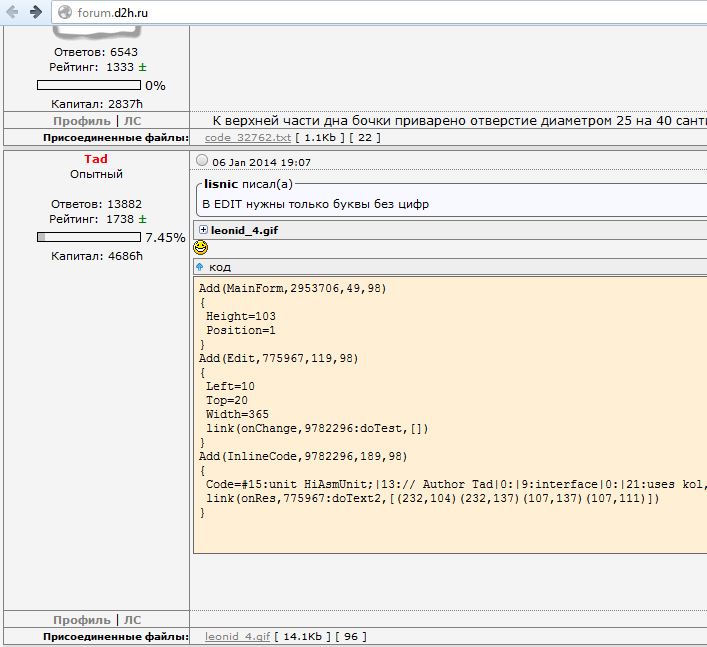
Task: Click the blue diamond icon beside 'код'
Action: (200, 267)
